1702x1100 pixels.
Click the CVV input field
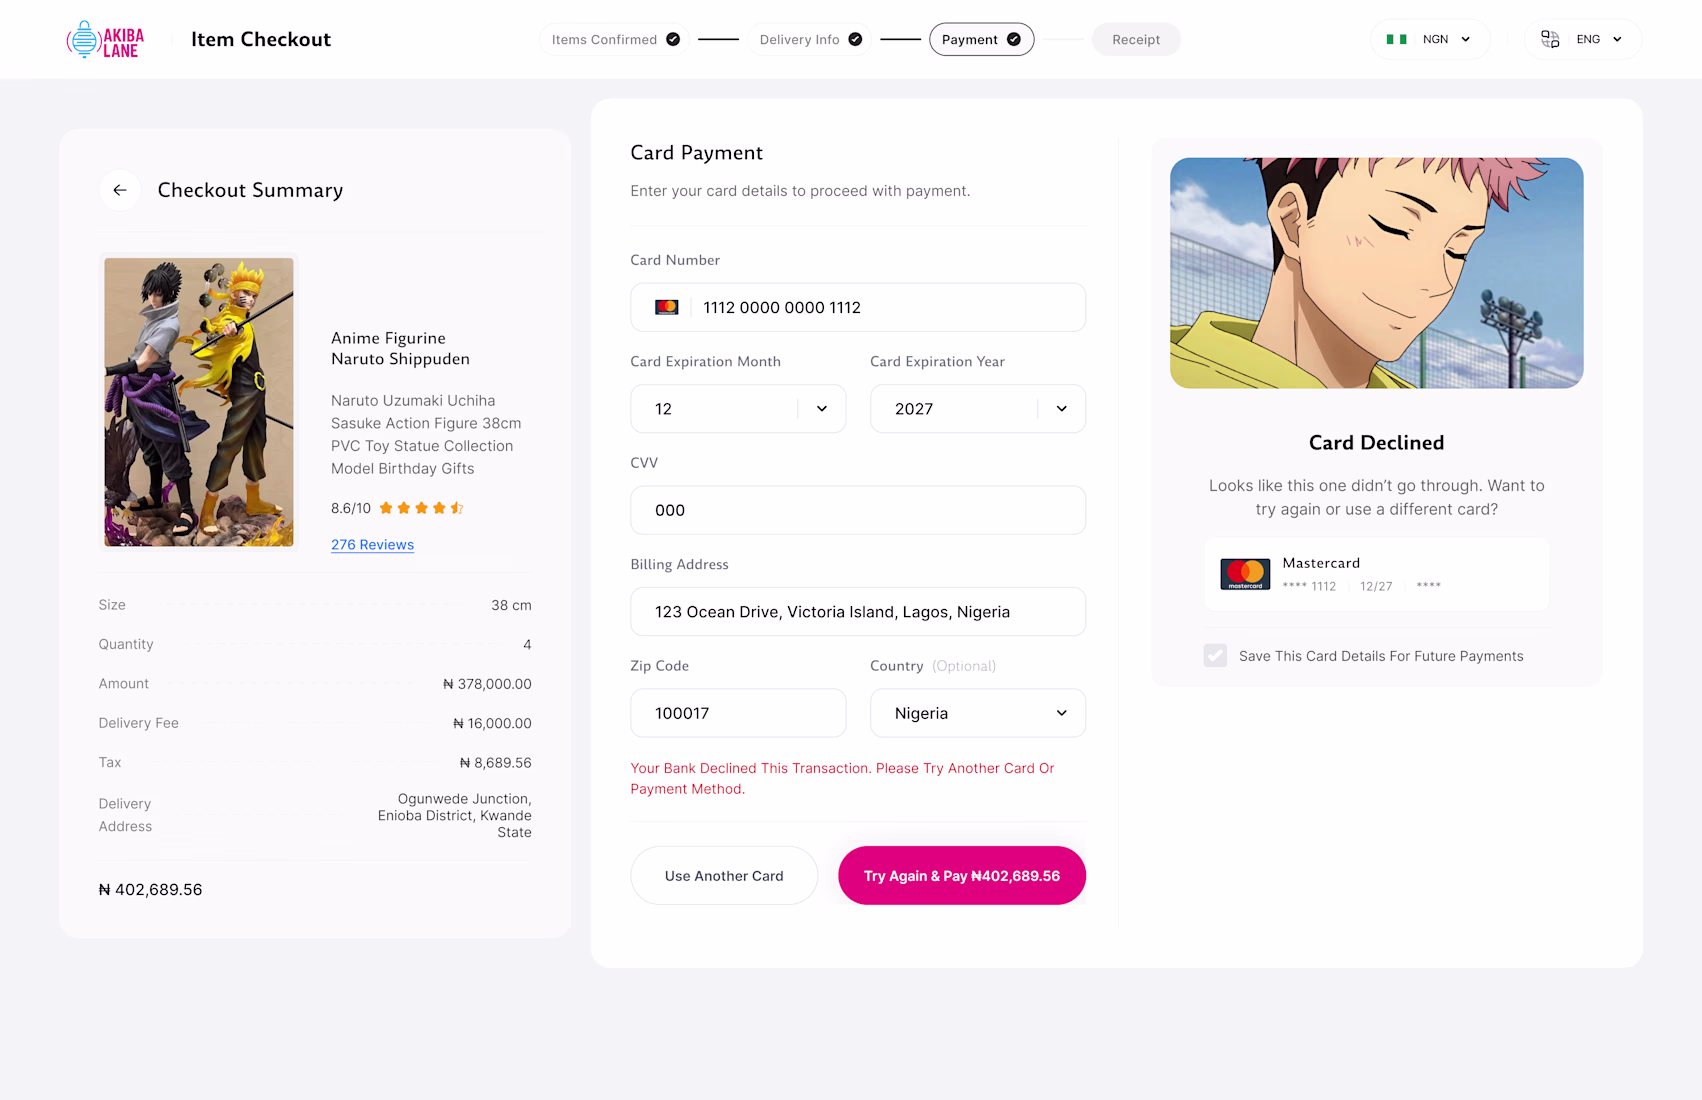[x=858, y=510]
